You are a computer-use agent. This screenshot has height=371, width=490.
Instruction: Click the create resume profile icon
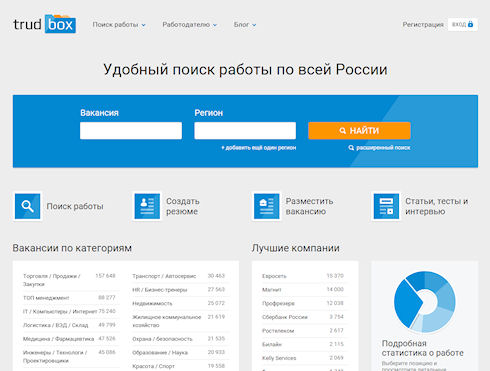(x=147, y=206)
